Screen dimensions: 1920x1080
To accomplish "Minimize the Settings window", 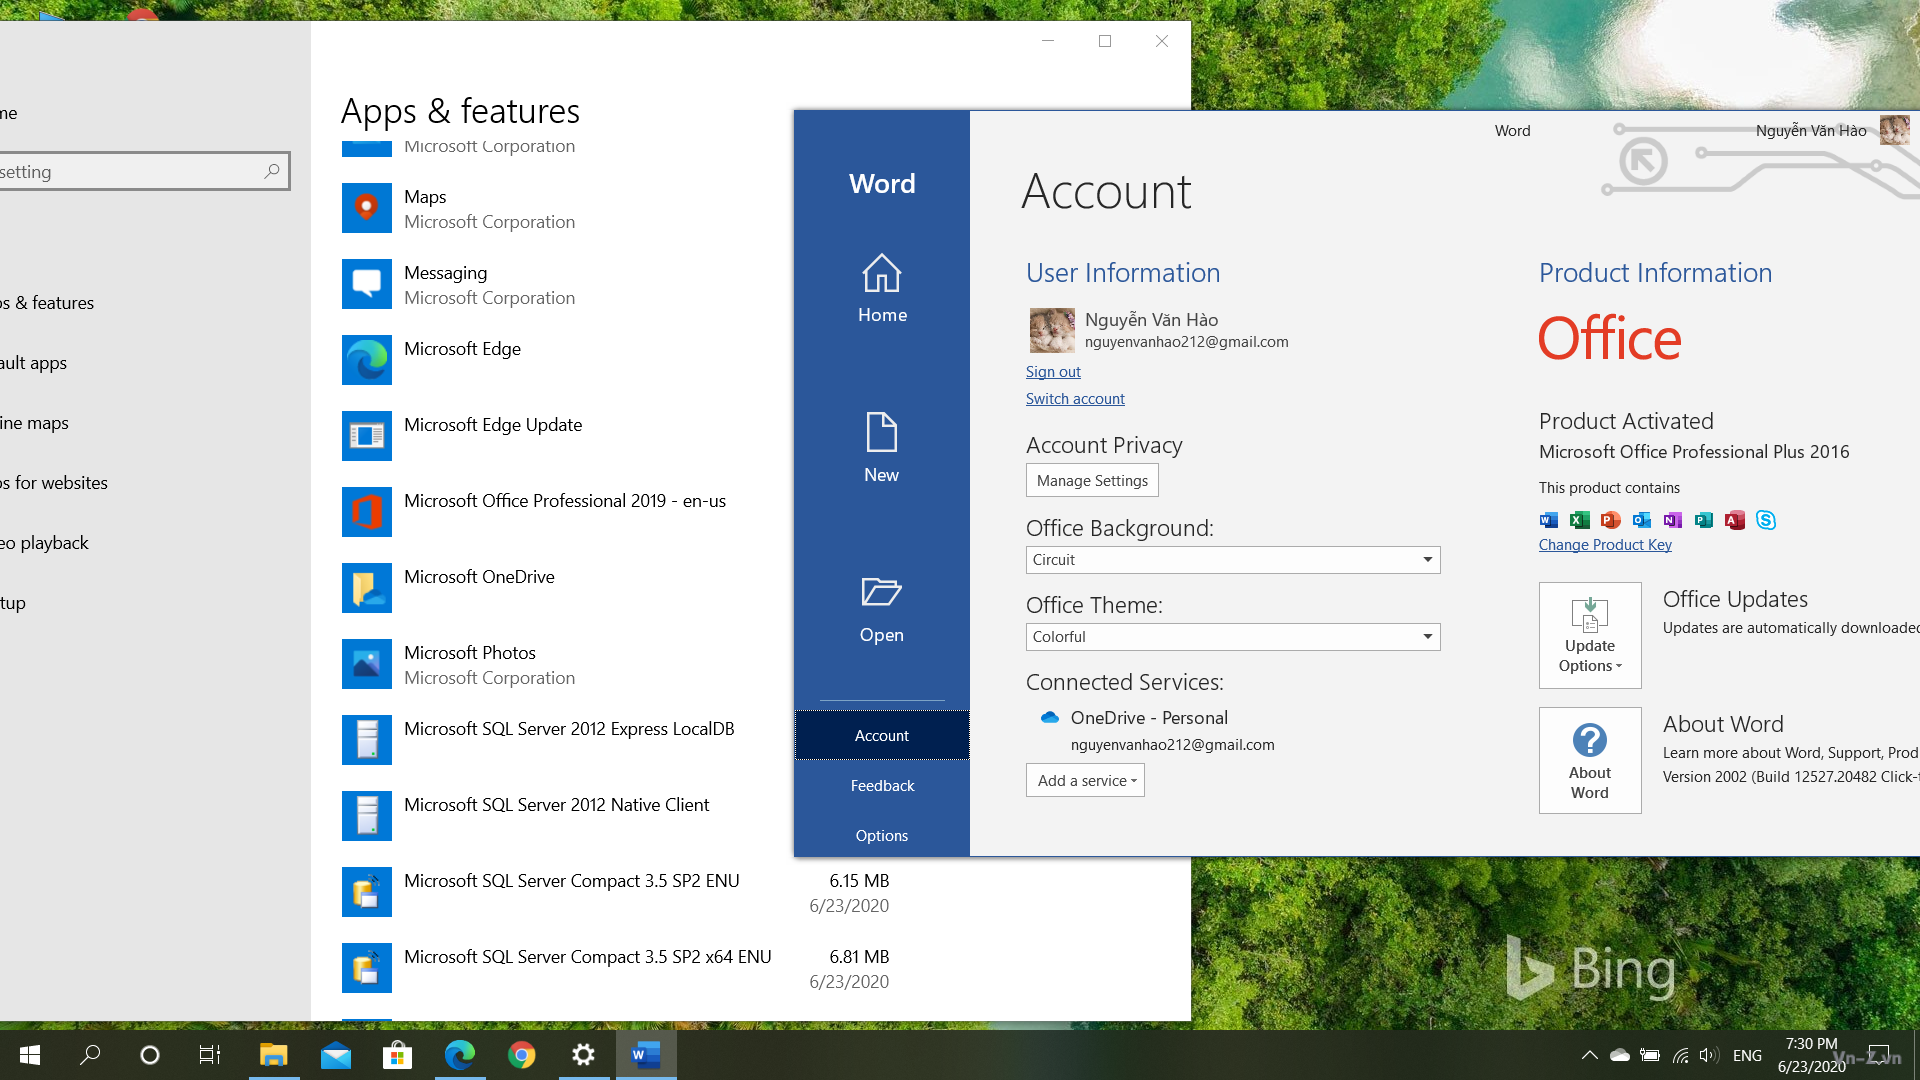I will click(x=1048, y=41).
